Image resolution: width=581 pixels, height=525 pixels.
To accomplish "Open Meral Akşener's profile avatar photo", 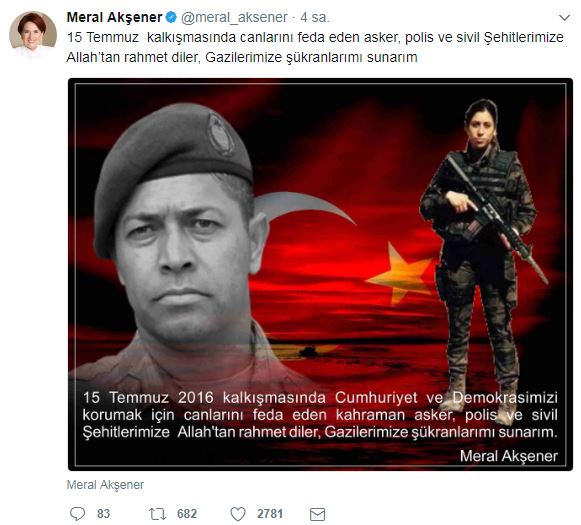I will [33, 34].
